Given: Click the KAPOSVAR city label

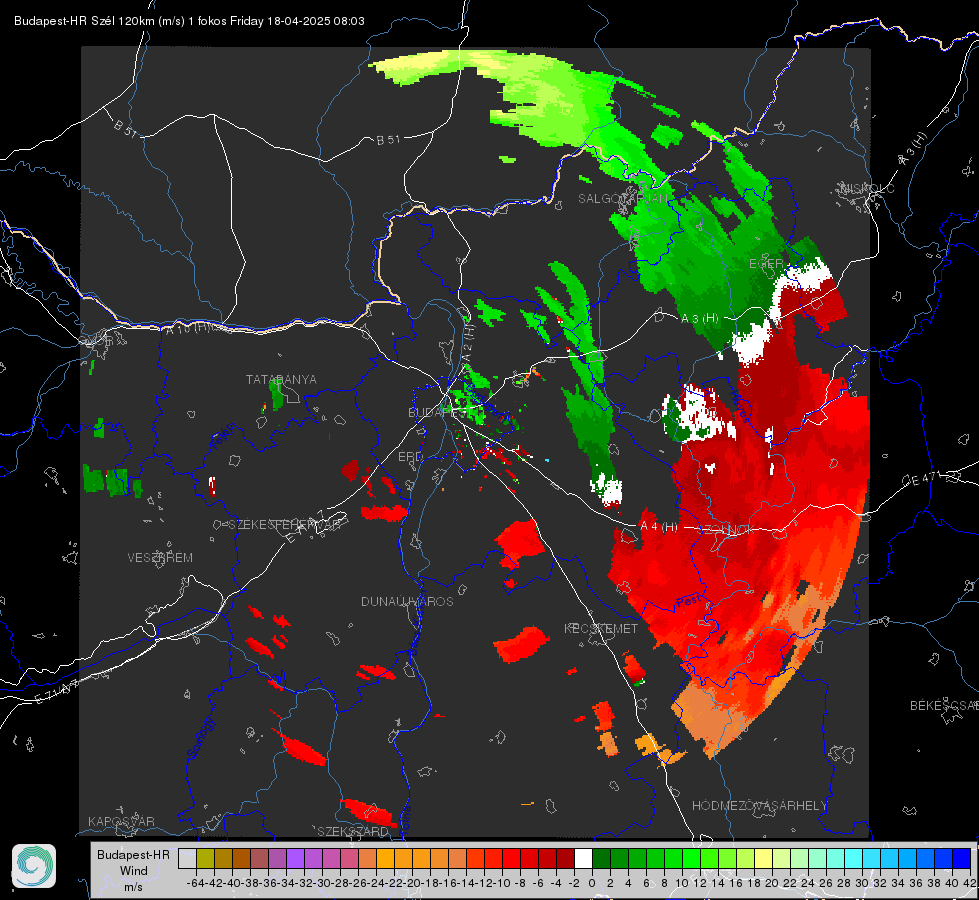Looking at the screenshot, I should 121,821.
